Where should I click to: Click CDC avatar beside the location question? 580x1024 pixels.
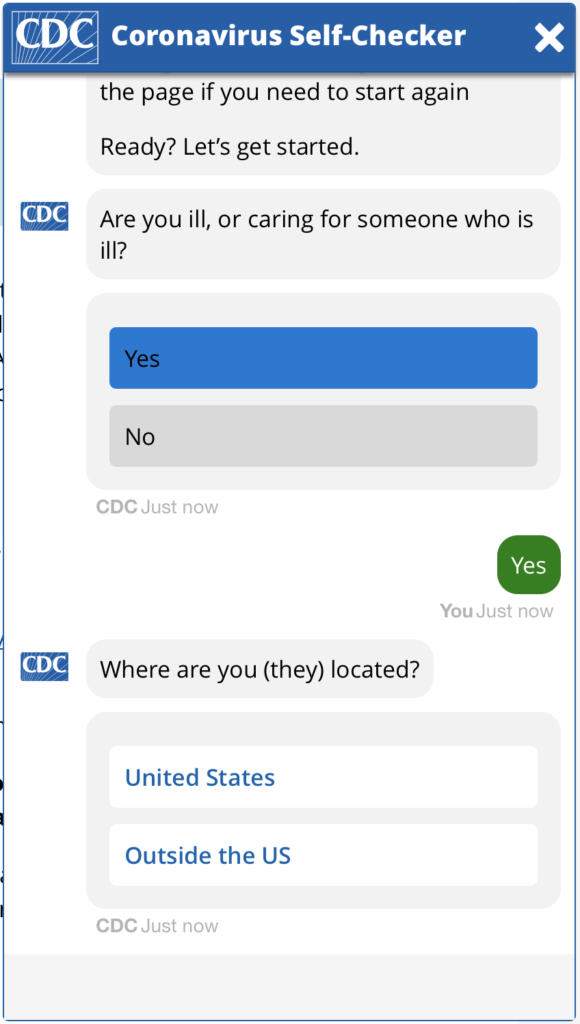click(x=44, y=666)
